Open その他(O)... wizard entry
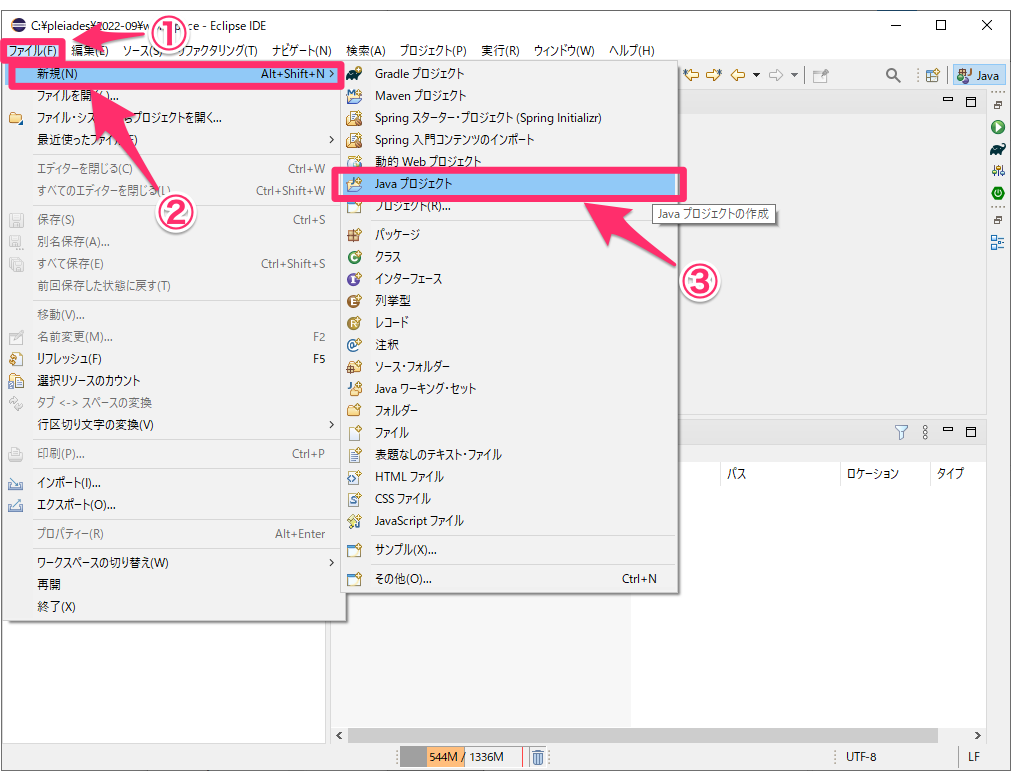1011x771 pixels. pos(509,579)
